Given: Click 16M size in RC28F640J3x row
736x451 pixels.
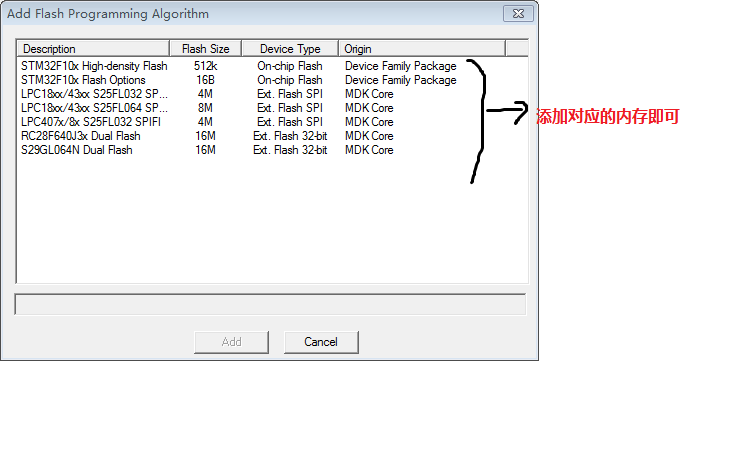Looking at the screenshot, I should point(206,136).
